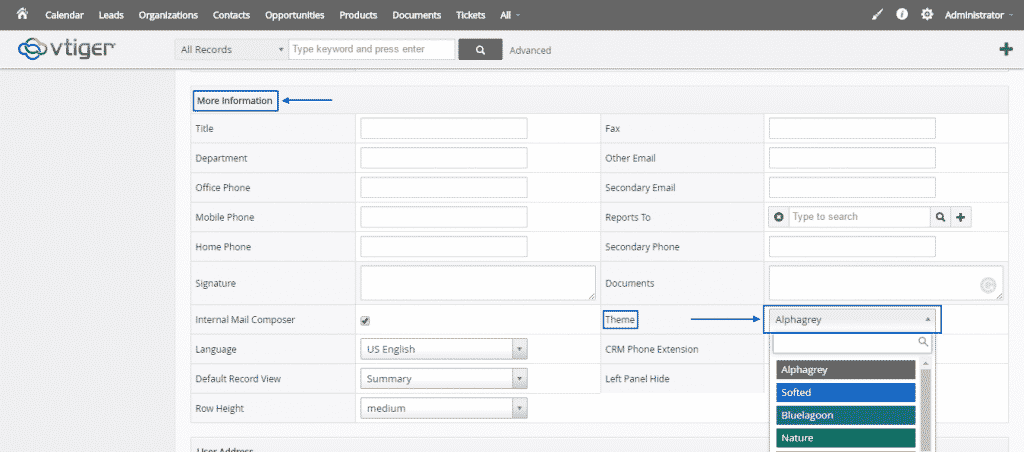Screen dimensions: 1024x452
Task: Click the Home Phone input field
Action: pos(443,247)
